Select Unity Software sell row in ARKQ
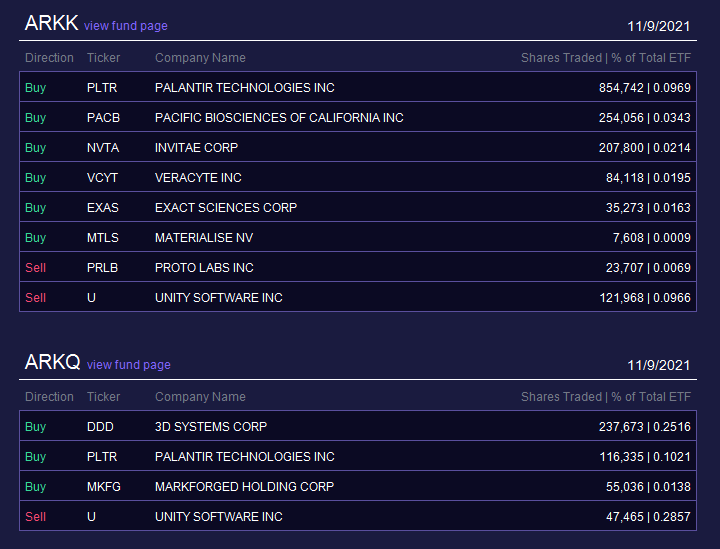The image size is (720, 549). [358, 516]
